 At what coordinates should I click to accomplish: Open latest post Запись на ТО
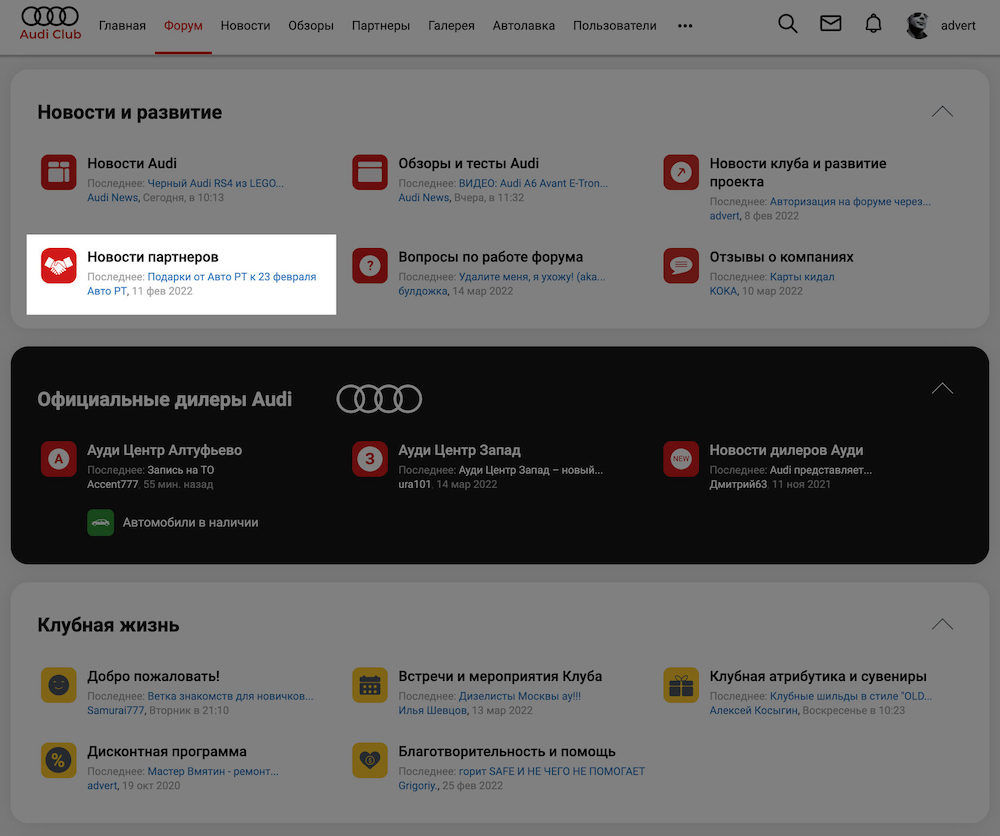pos(180,470)
